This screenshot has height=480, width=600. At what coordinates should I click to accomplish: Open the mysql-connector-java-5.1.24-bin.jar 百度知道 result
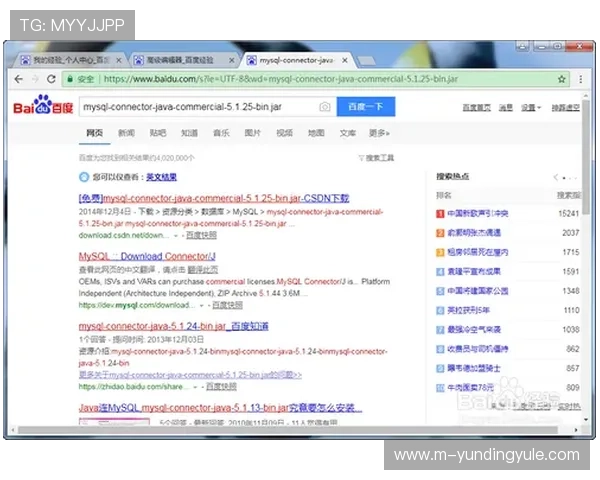tap(173, 326)
